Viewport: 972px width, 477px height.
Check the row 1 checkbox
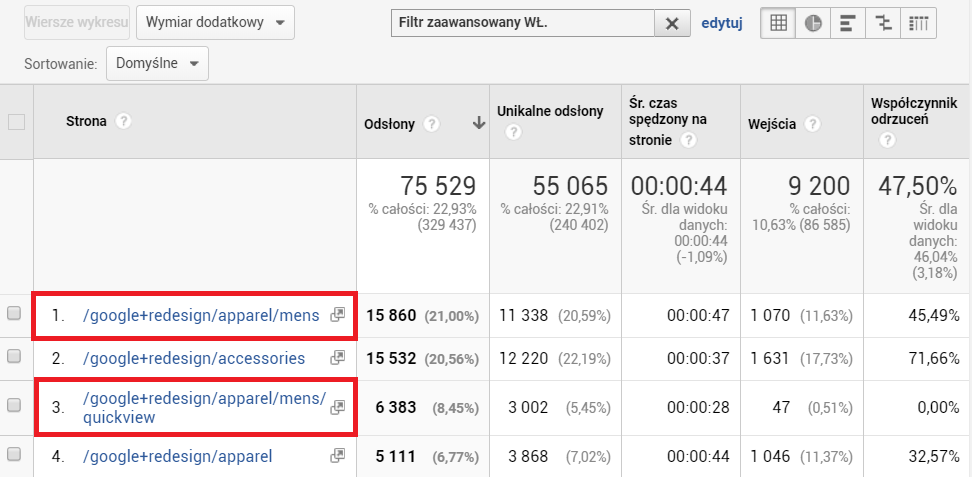pyautogui.click(x=15, y=315)
